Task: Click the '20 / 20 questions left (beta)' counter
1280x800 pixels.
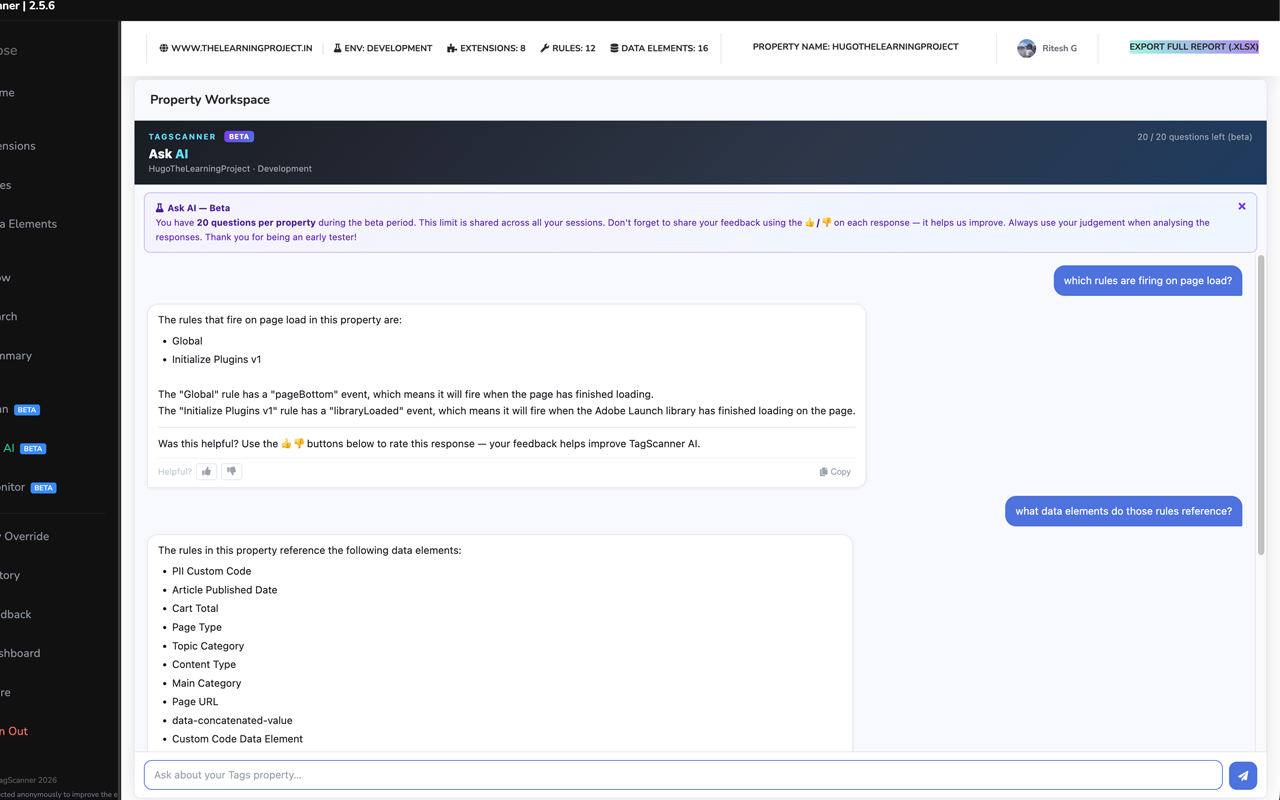Action: pyautogui.click(x=1194, y=137)
